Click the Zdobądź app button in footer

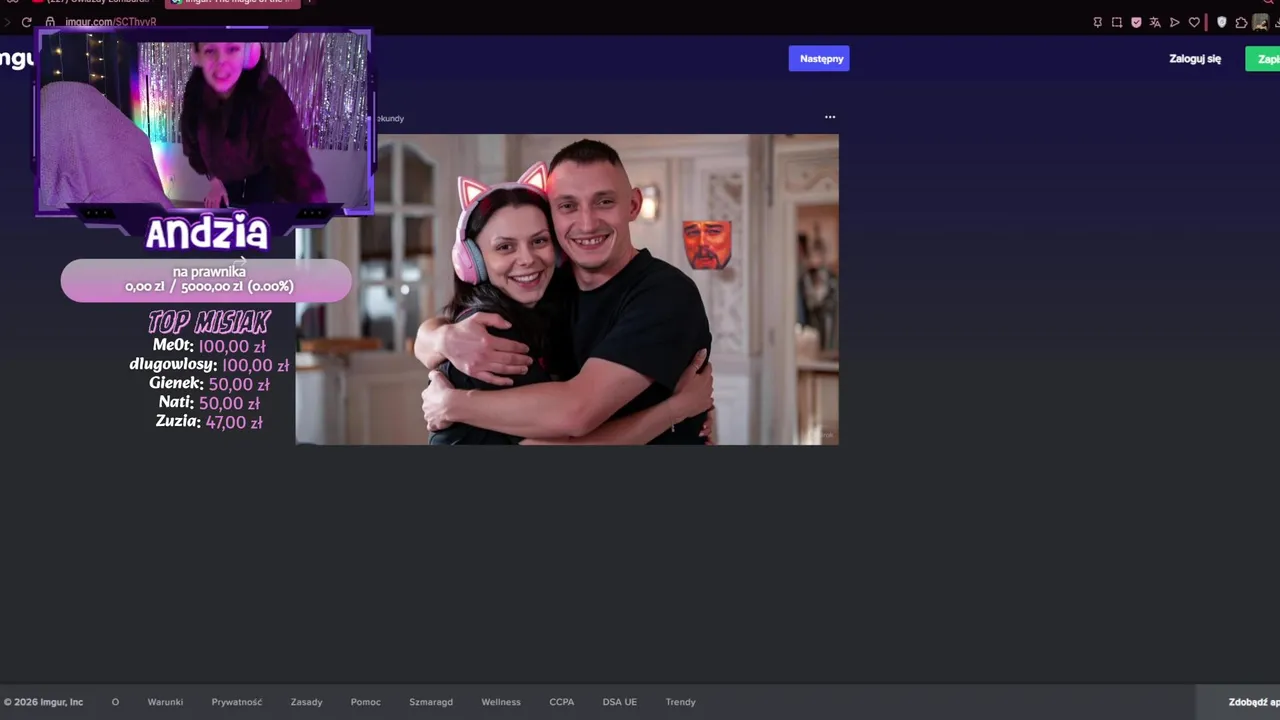coord(1238,702)
